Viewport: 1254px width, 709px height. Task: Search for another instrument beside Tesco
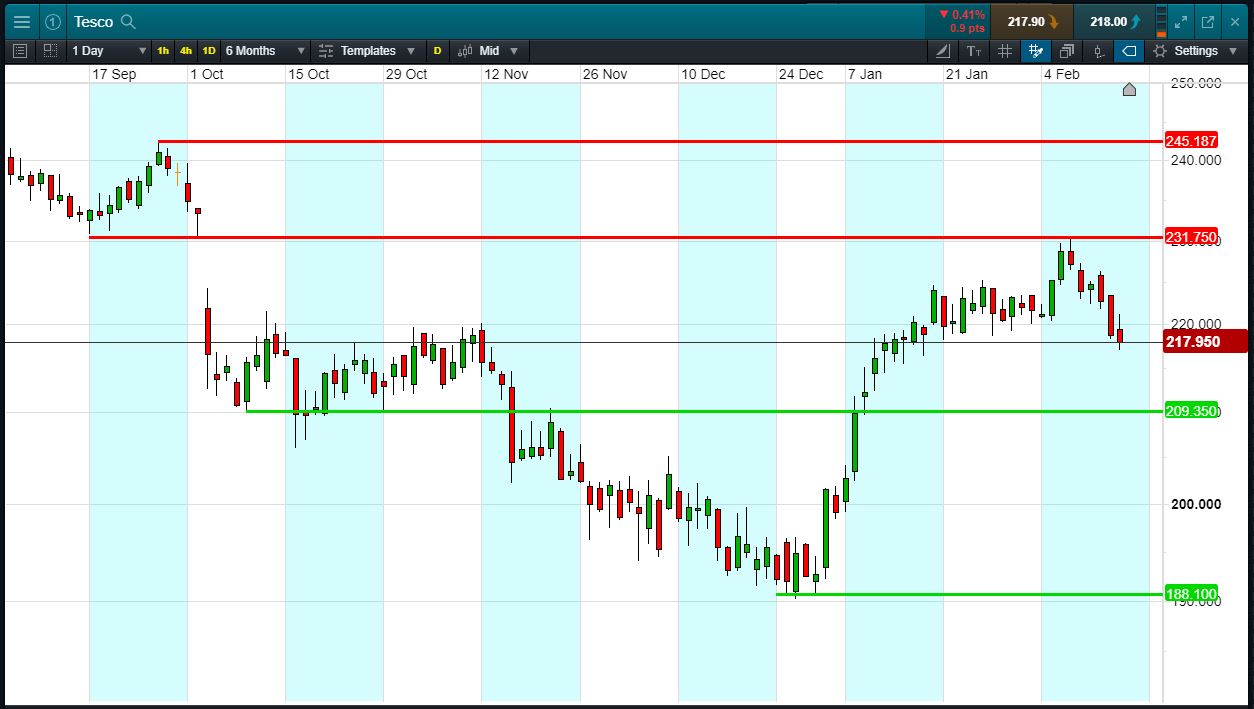click(x=128, y=21)
